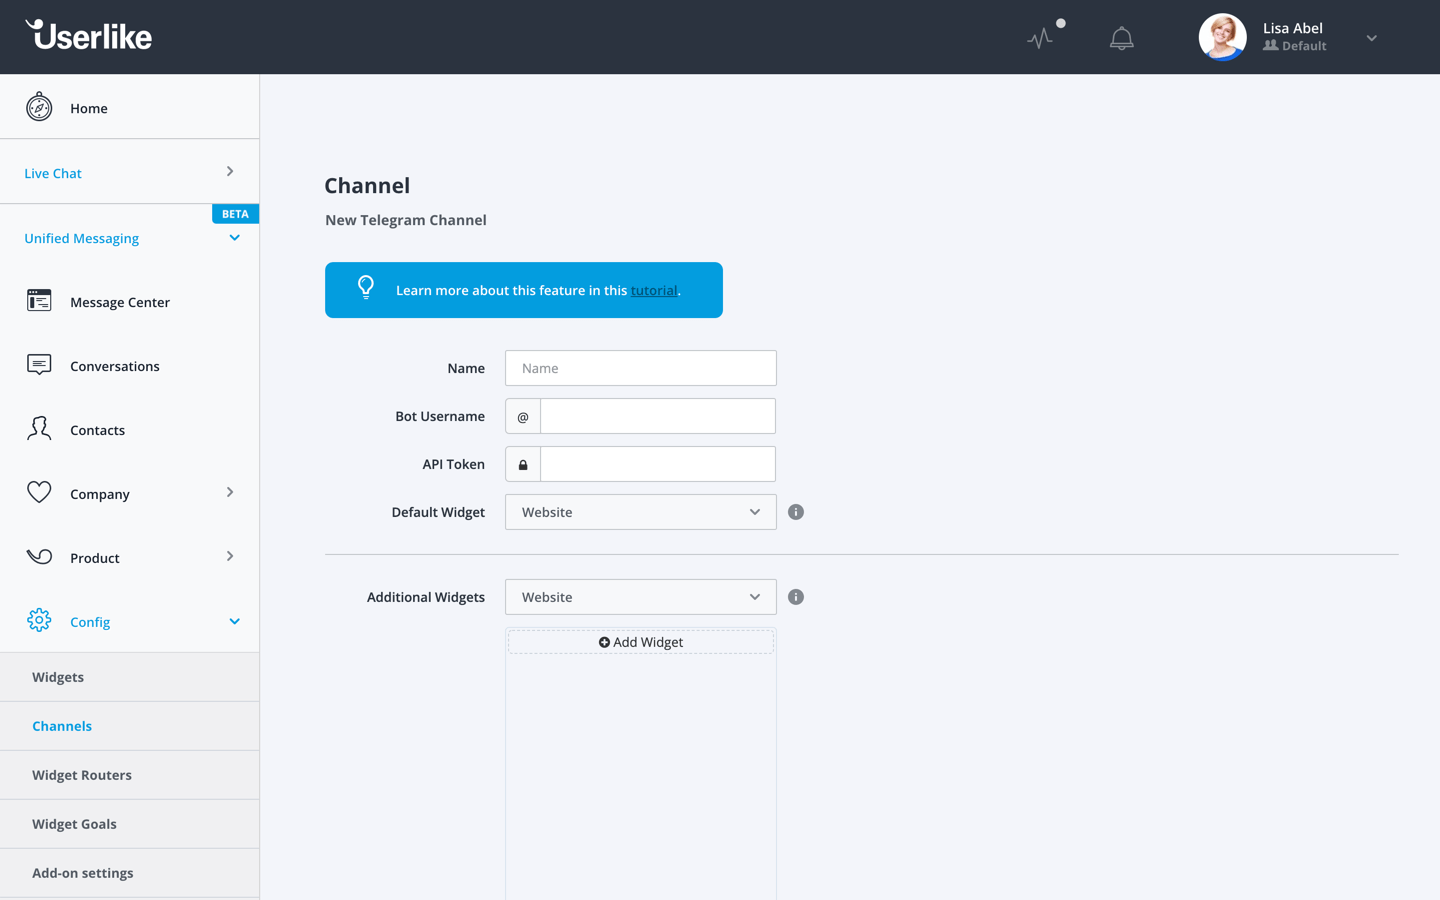Open the activity pulse monitor icon
The height and width of the screenshot is (900, 1440).
[1040, 38]
